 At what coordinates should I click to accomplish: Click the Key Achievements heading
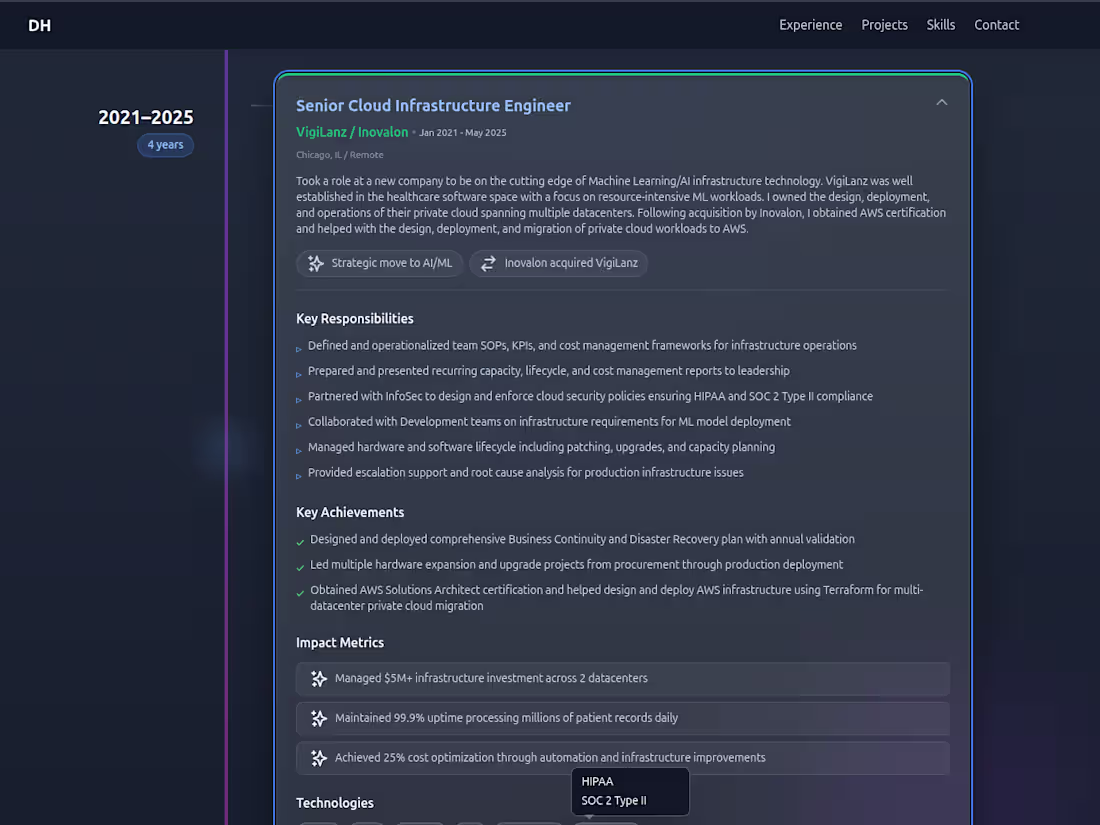(x=349, y=512)
